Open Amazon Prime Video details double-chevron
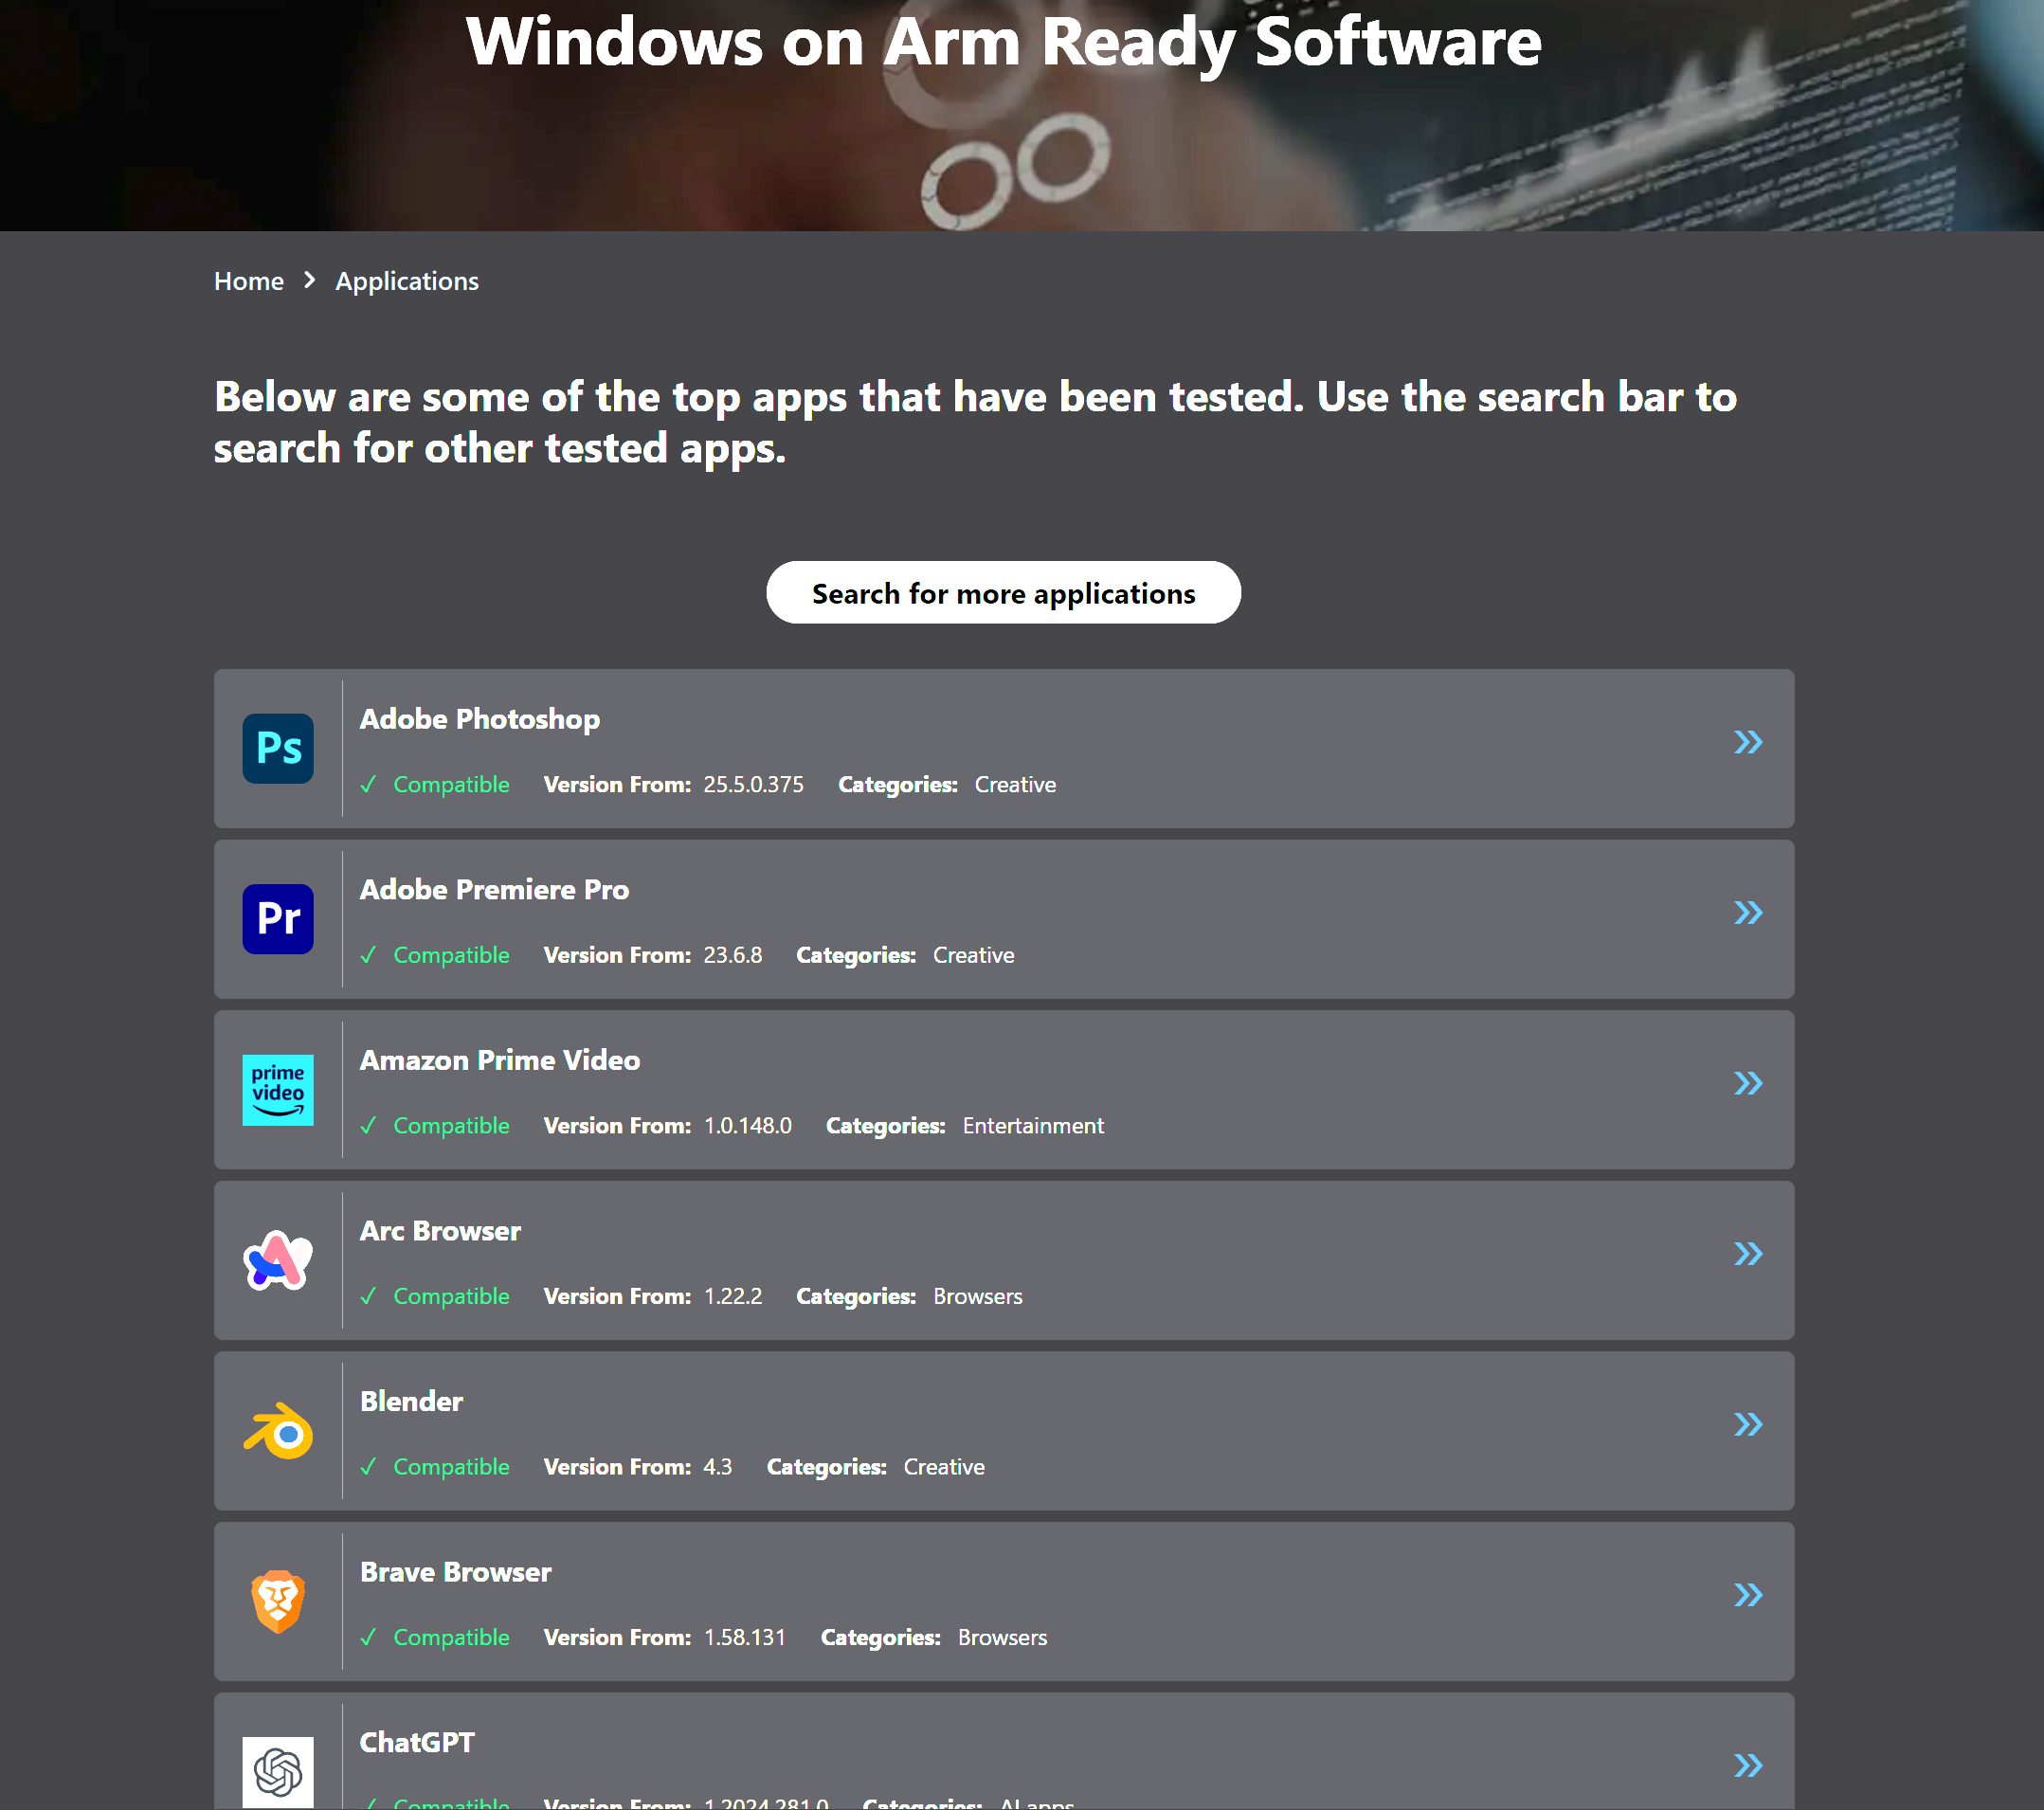This screenshot has width=2044, height=1810. pyautogui.click(x=1748, y=1083)
